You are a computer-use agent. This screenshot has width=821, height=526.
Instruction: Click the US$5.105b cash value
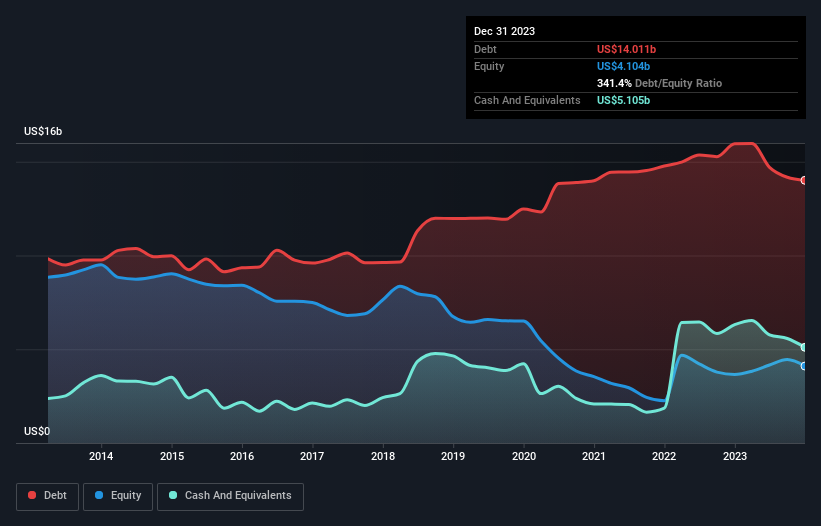pyautogui.click(x=623, y=100)
